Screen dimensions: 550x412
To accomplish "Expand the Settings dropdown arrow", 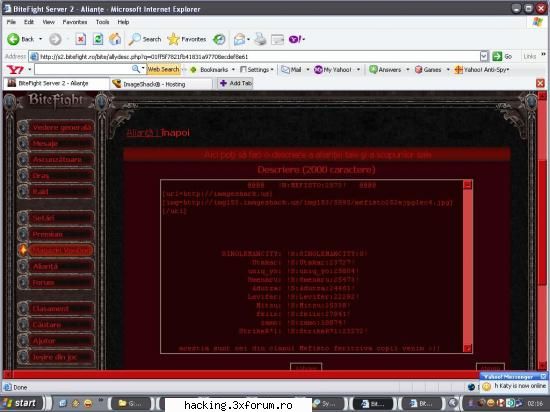I will pyautogui.click(x=272, y=69).
